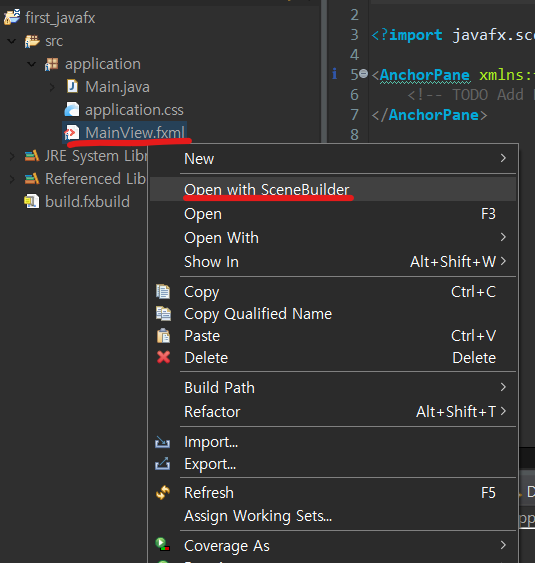Collapse the application package node
This screenshot has width=535, height=563.
click(x=32, y=64)
